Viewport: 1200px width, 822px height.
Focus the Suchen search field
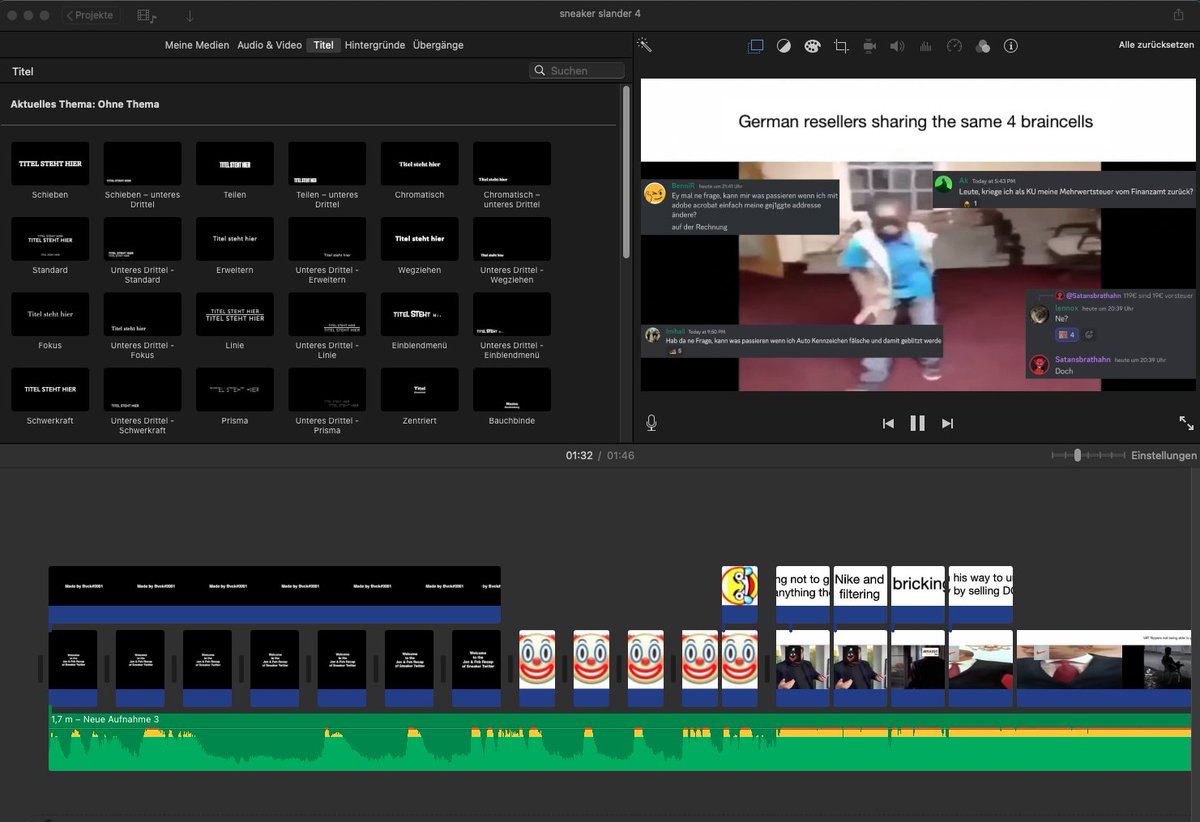coord(577,71)
